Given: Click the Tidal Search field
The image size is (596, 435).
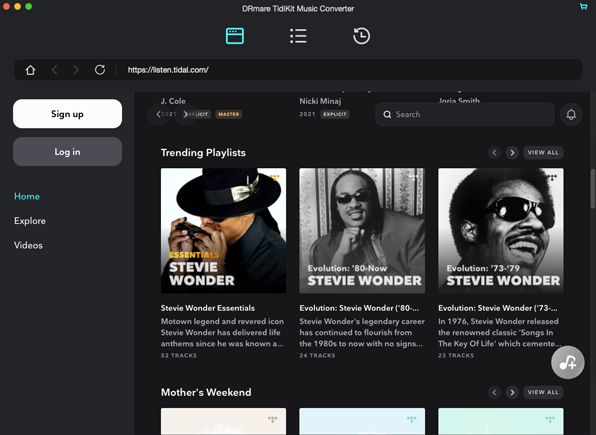Looking at the screenshot, I should tap(465, 114).
